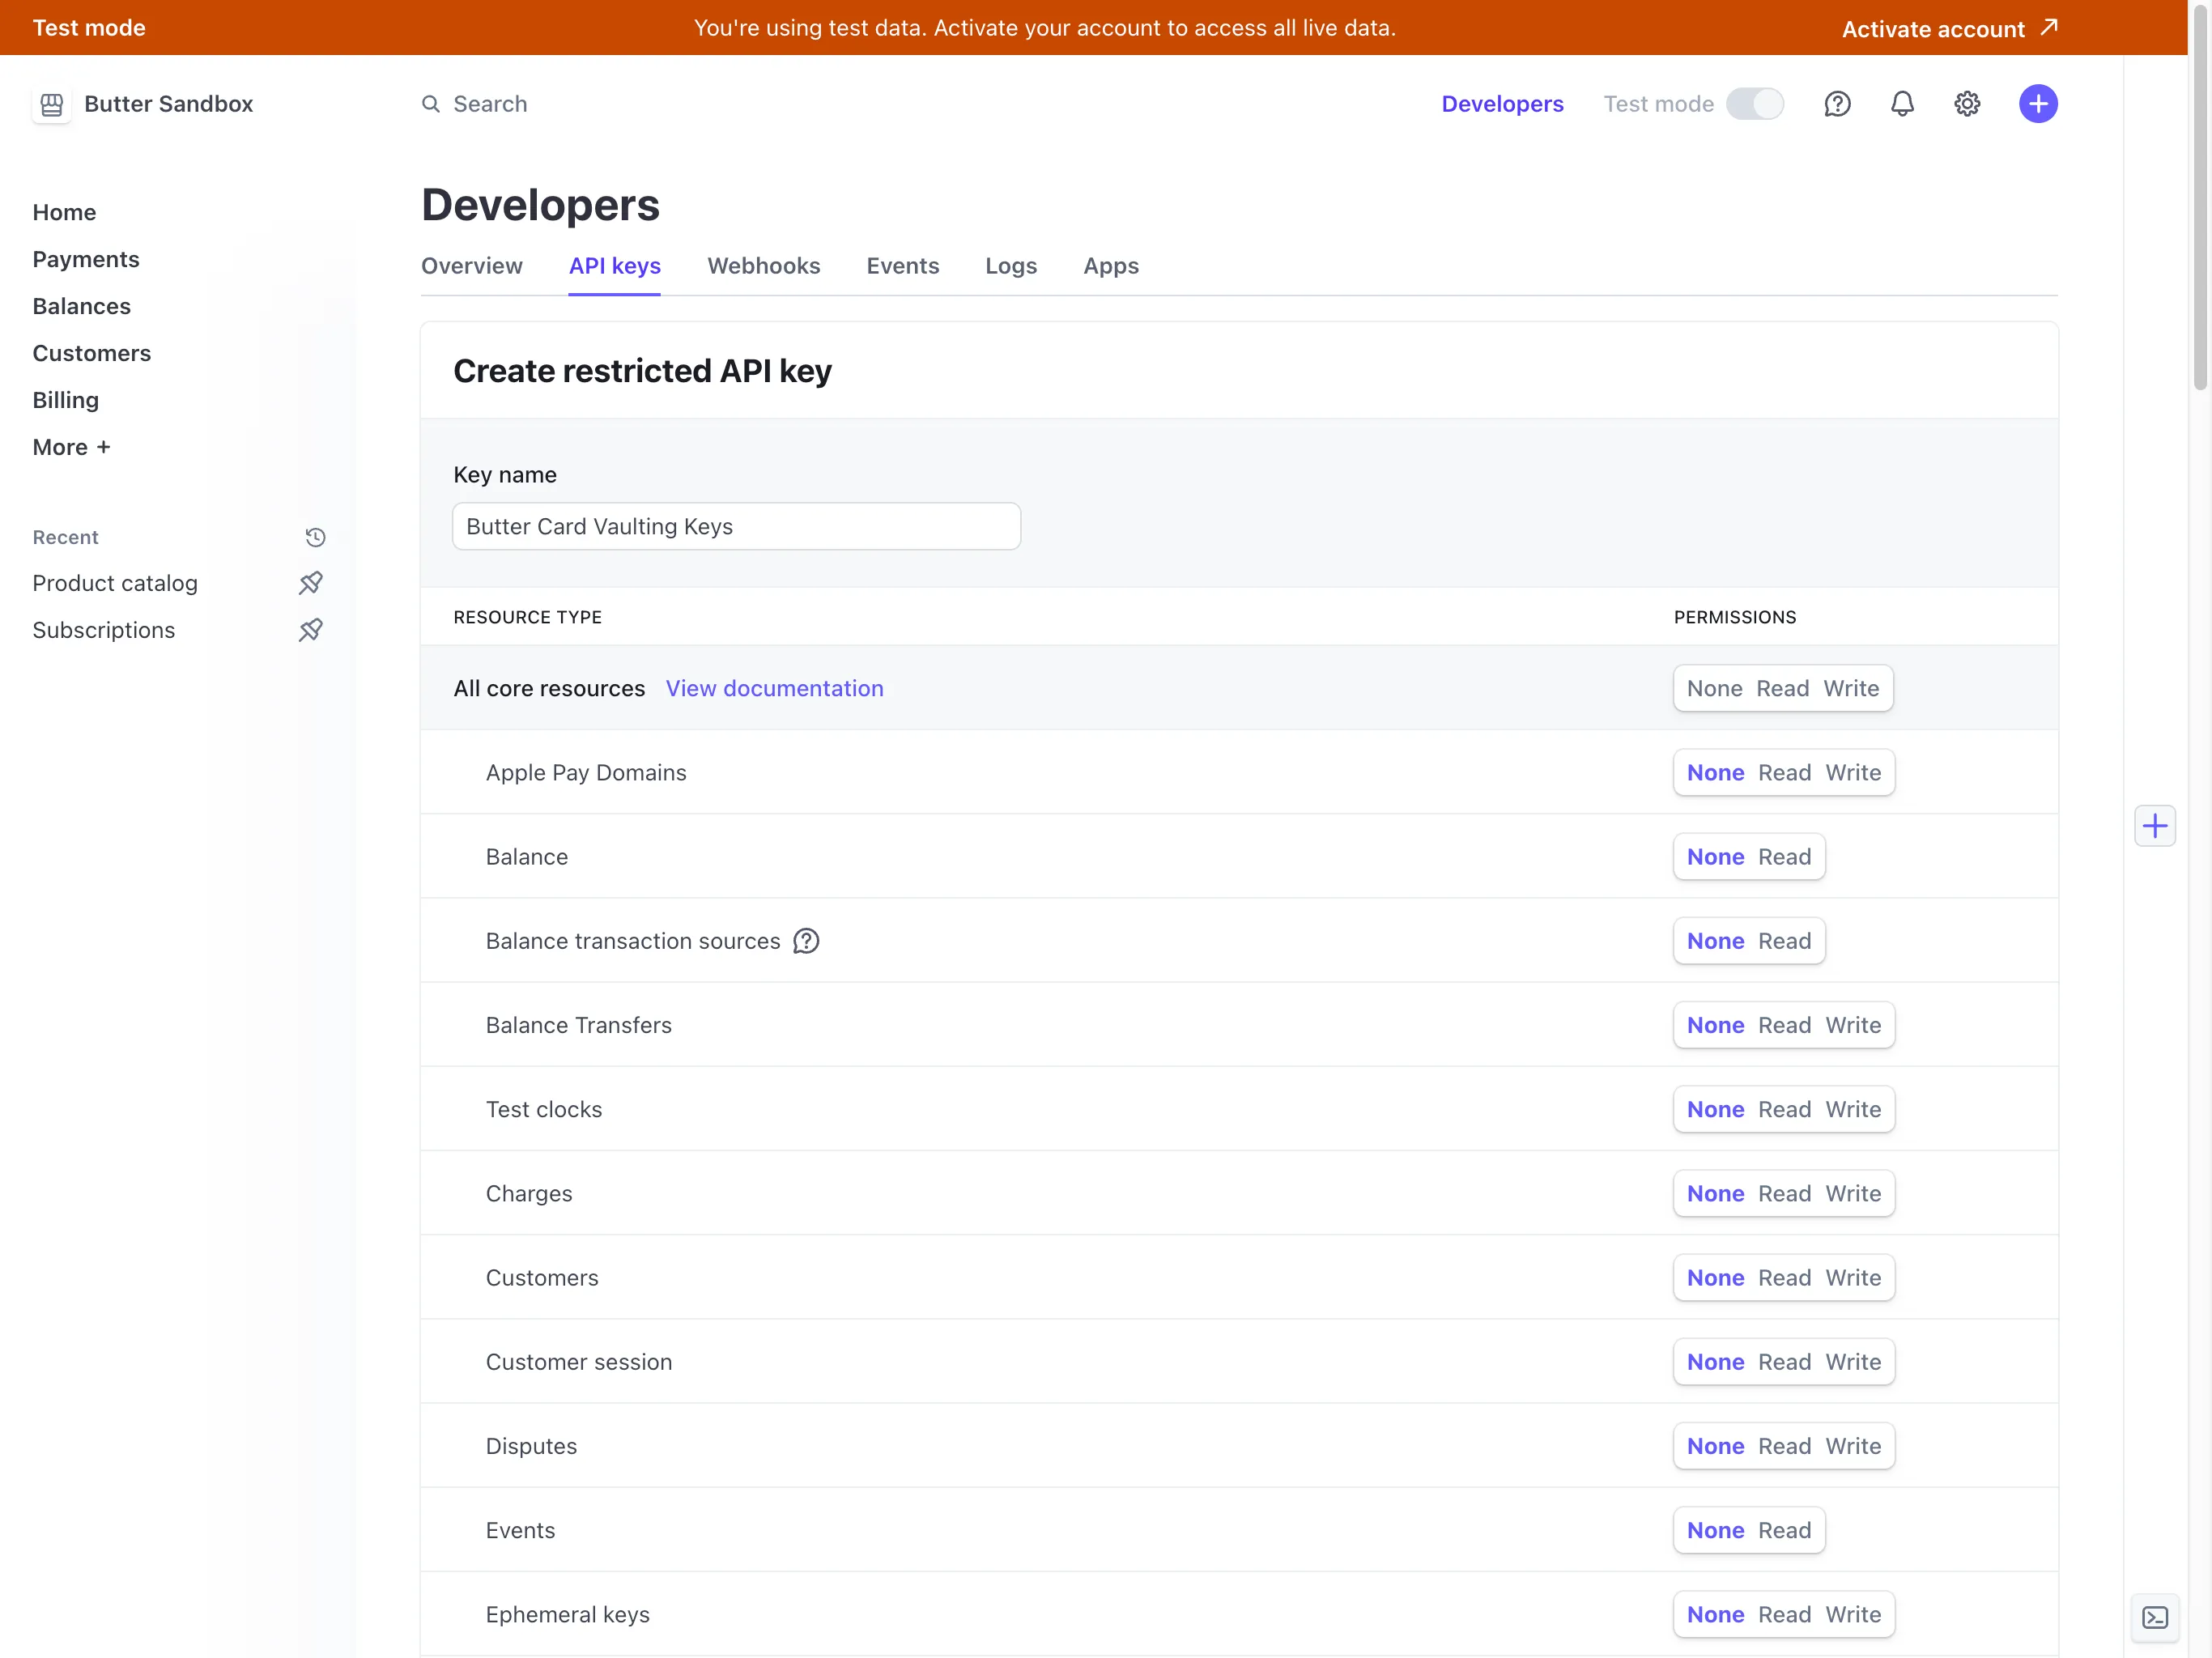Open the Events tab
Screen dimensions: 2212x1658
(x=903, y=266)
